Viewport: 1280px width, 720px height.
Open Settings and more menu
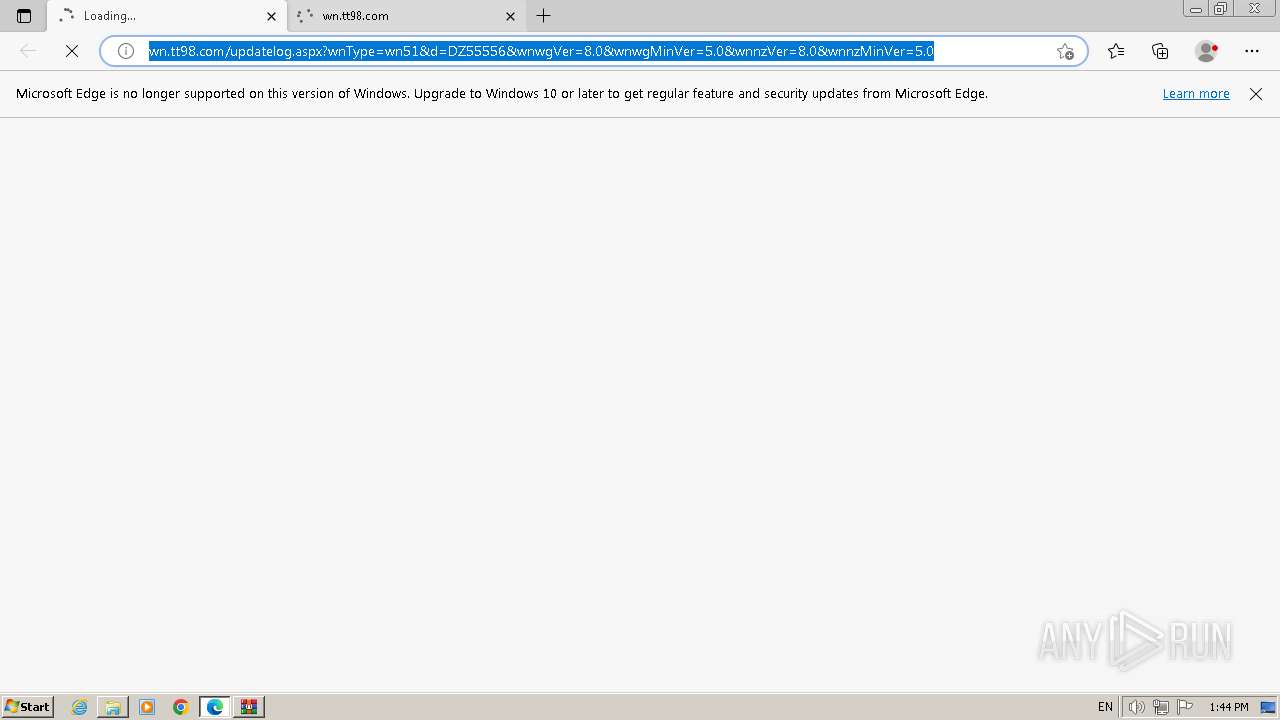[x=1252, y=51]
